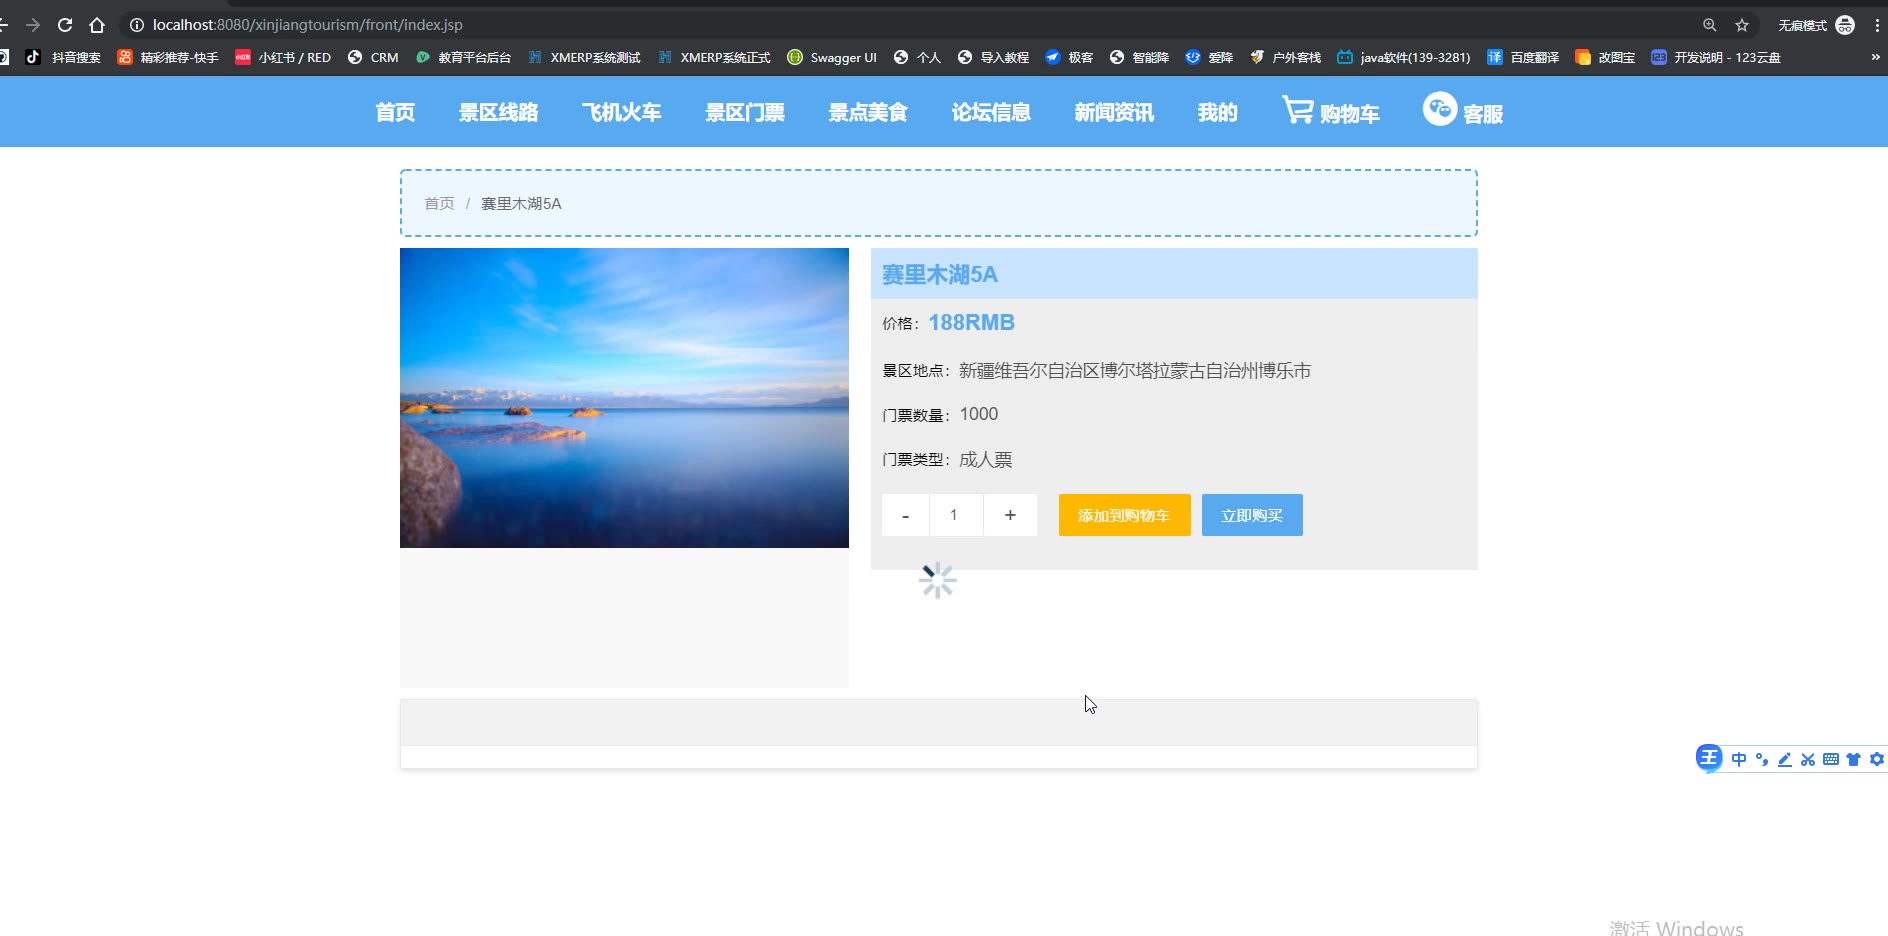Viewport: 1888px width, 936px height.
Task: Click the 首页 breadcrumb link
Action: pyautogui.click(x=439, y=204)
